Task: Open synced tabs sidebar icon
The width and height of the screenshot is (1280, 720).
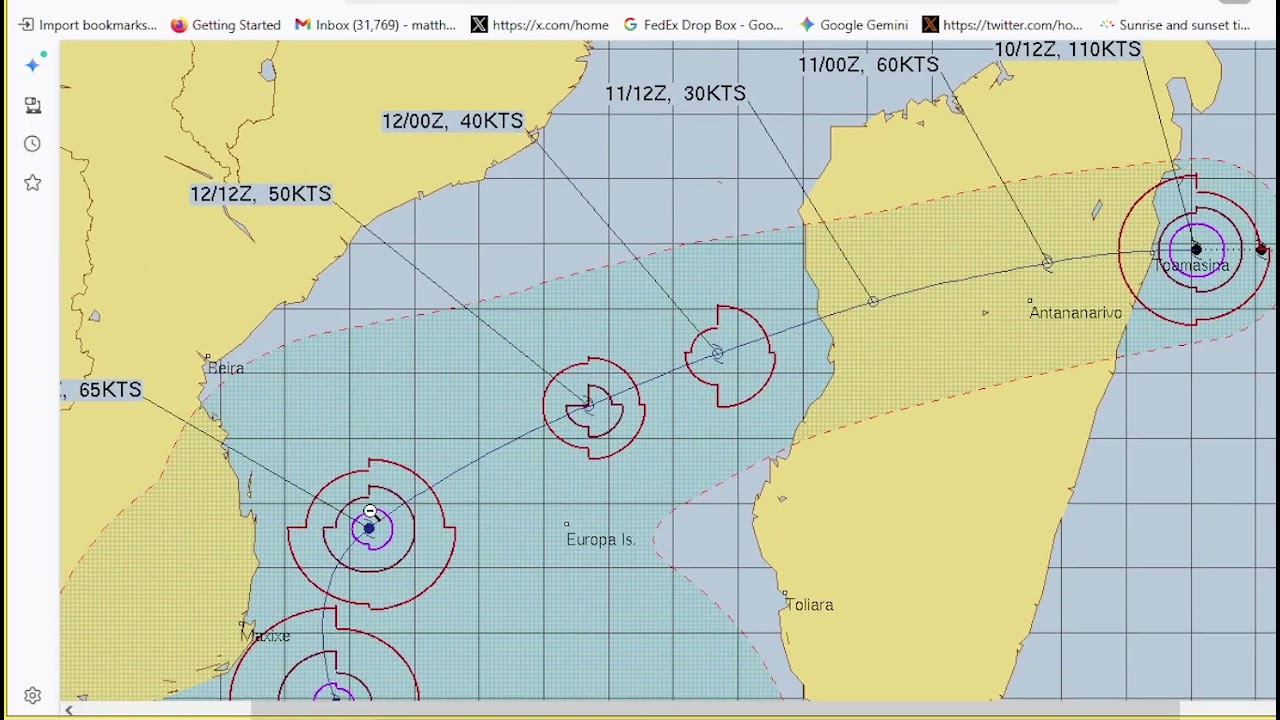Action: [33, 104]
